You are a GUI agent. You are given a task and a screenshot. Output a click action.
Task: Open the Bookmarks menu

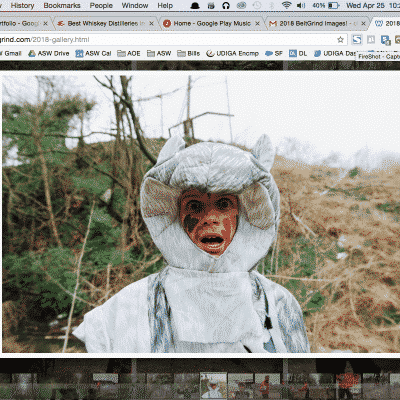[62, 6]
